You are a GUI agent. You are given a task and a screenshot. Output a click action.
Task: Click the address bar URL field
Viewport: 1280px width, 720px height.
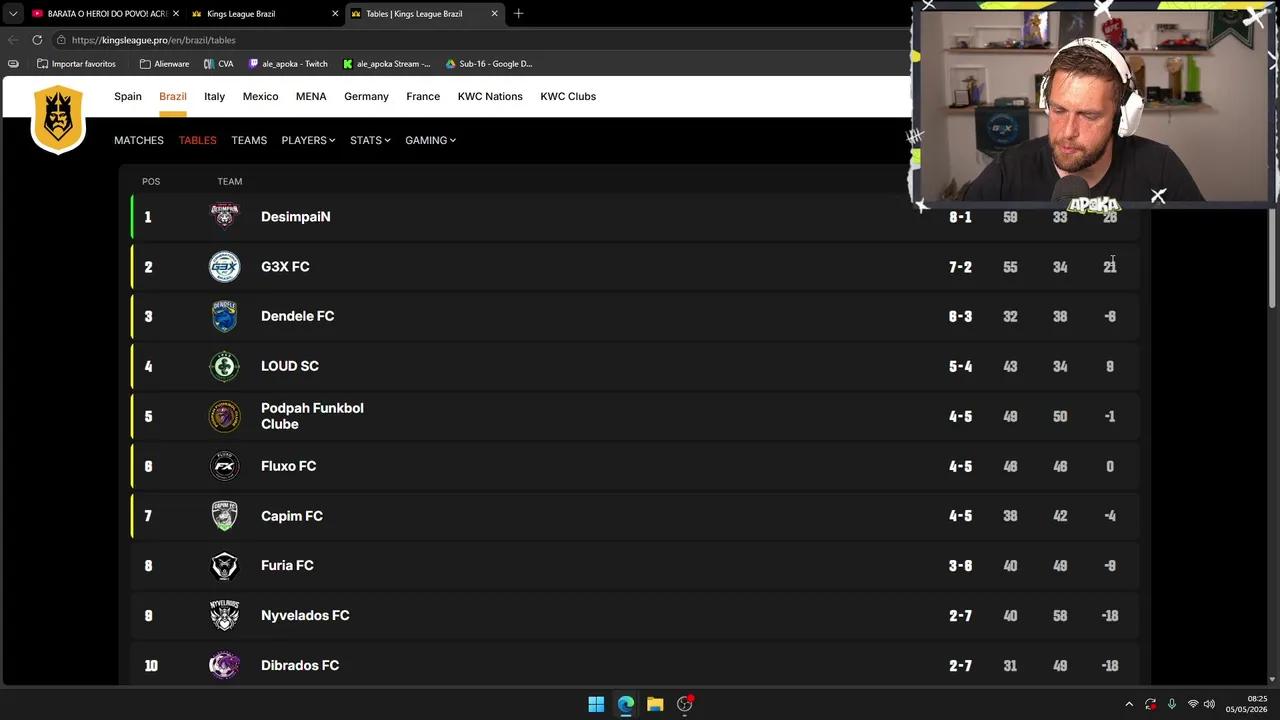[x=480, y=40]
